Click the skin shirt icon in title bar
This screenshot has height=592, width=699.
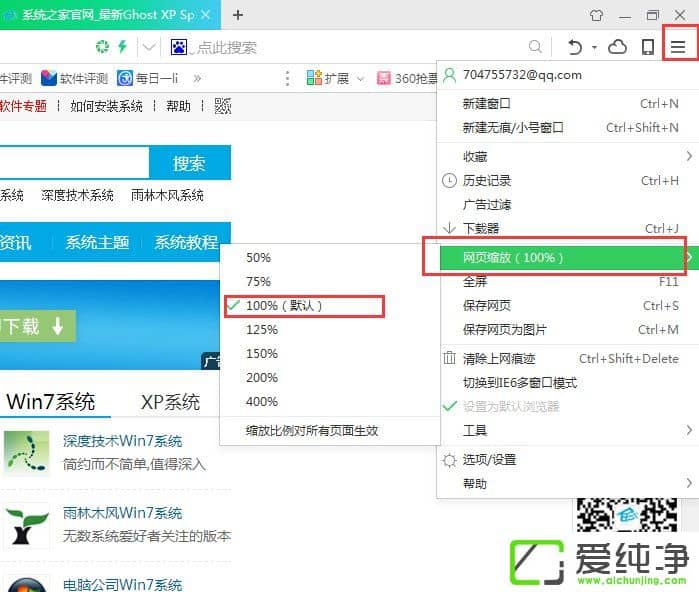click(597, 15)
